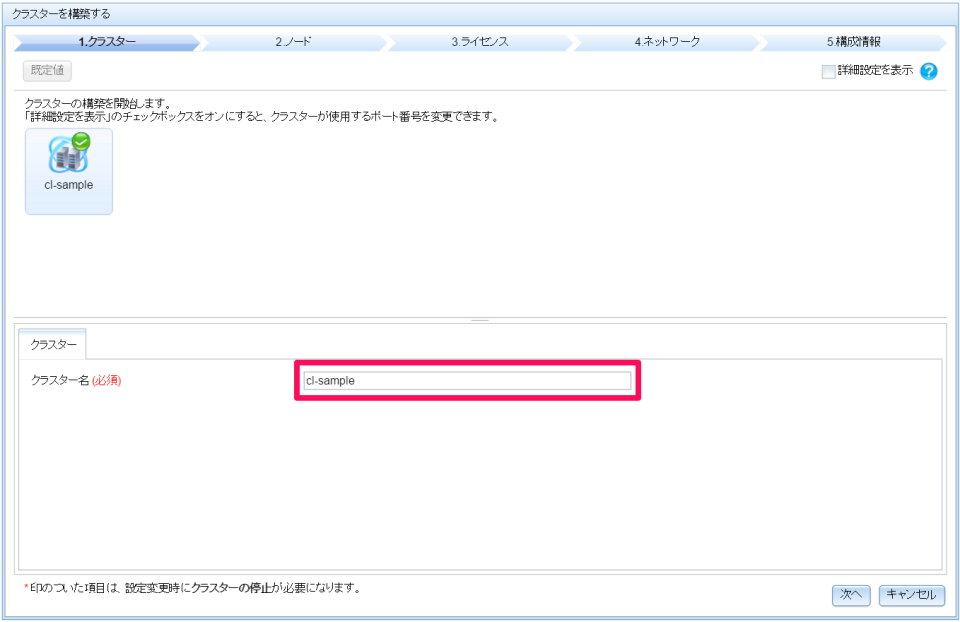The image size is (960, 622).
Task: Select the 1.クラスター wizard step
Action: (105, 42)
